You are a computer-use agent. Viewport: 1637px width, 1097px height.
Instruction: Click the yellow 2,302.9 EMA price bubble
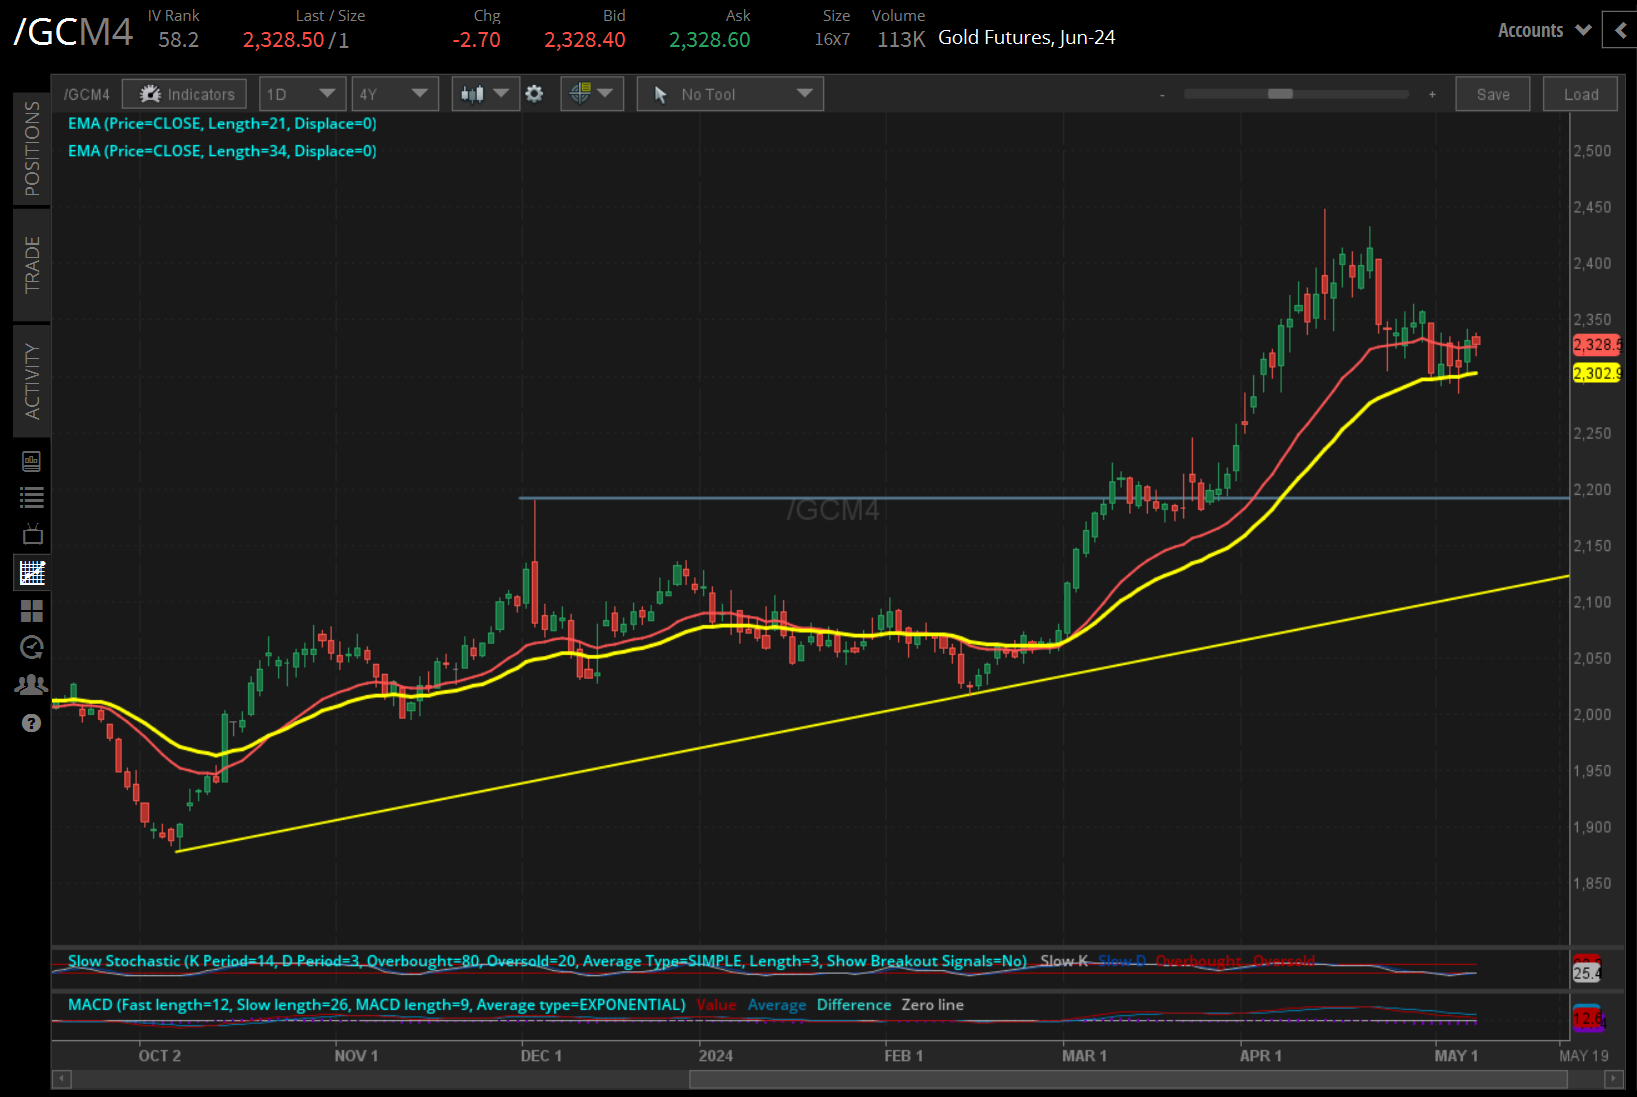[1597, 373]
